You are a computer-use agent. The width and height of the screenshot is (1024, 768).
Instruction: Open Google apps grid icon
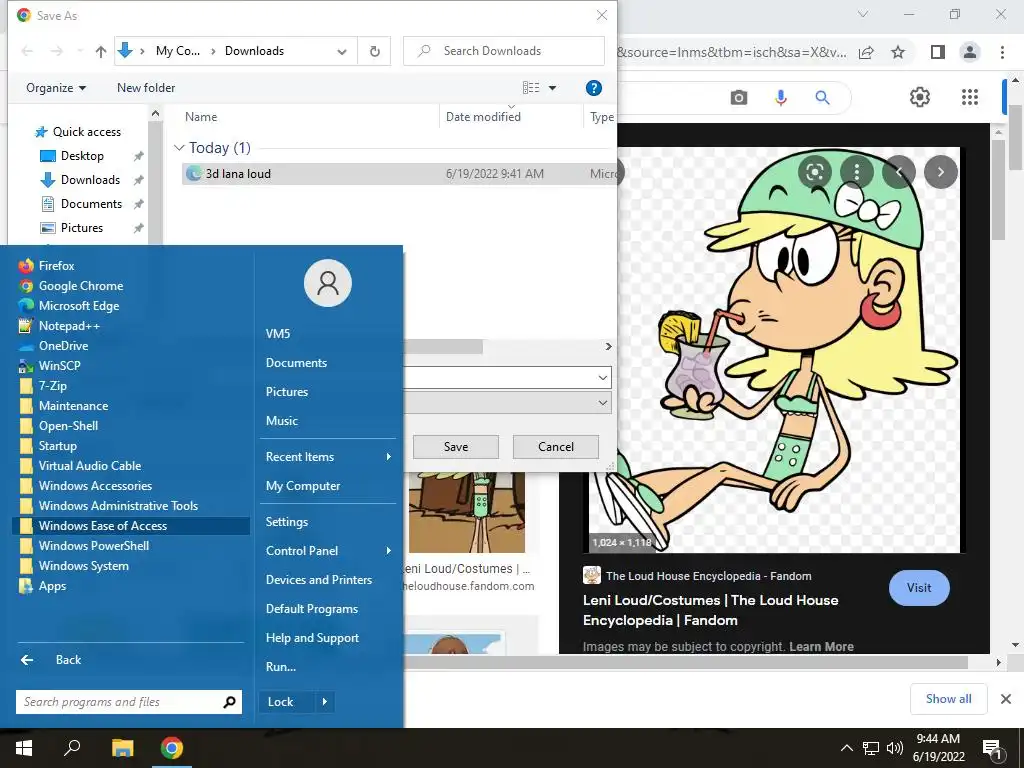point(970,97)
